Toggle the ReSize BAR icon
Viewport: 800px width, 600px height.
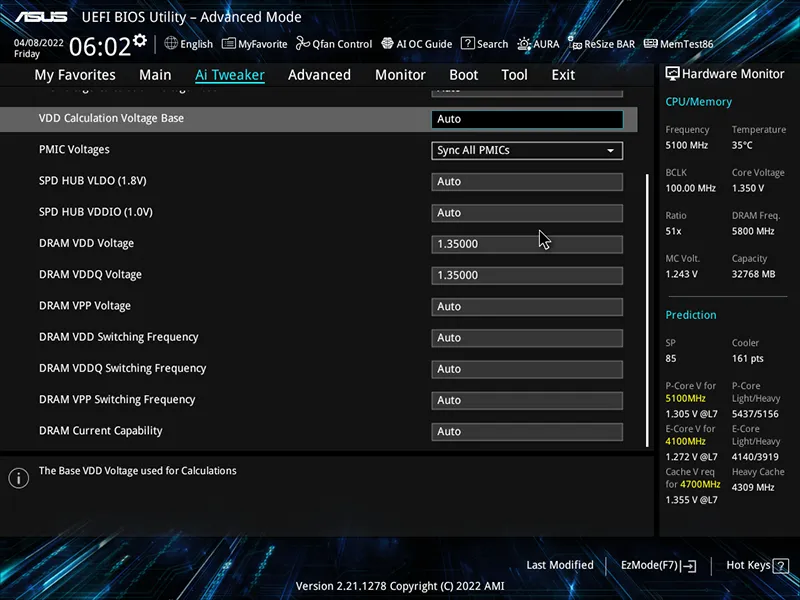pos(575,43)
